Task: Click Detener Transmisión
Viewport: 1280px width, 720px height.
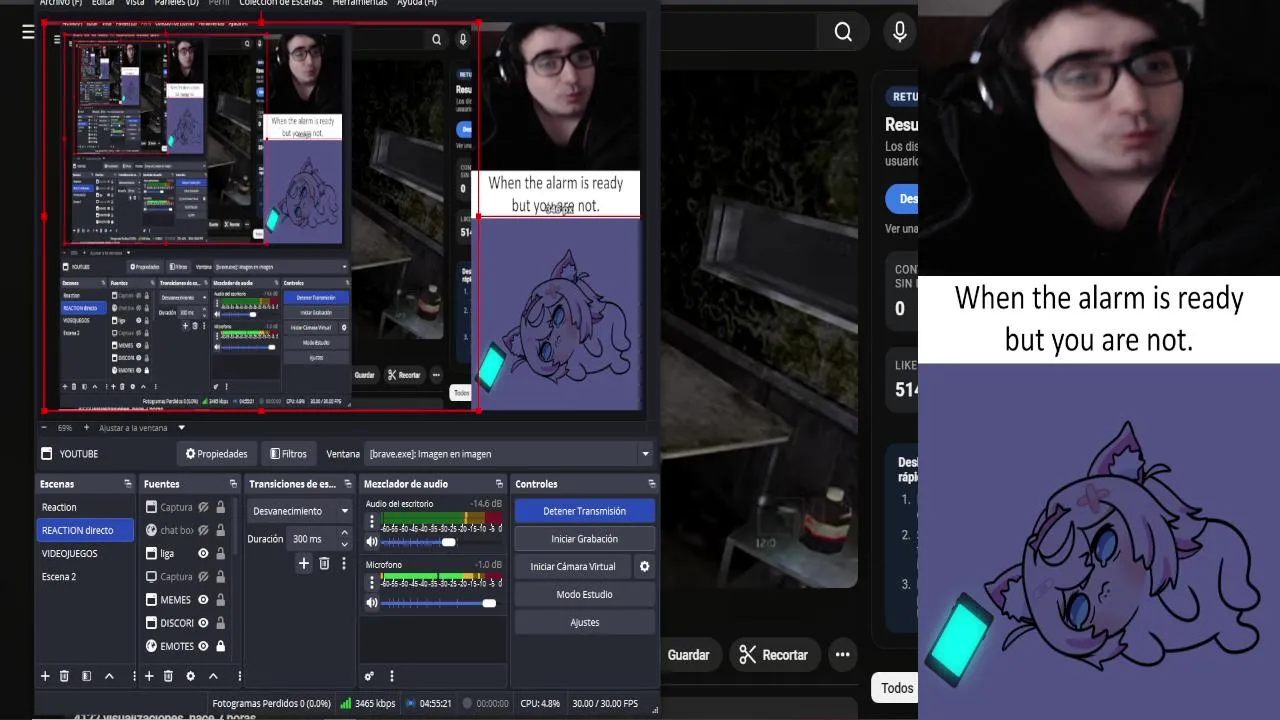Action: pos(585,511)
